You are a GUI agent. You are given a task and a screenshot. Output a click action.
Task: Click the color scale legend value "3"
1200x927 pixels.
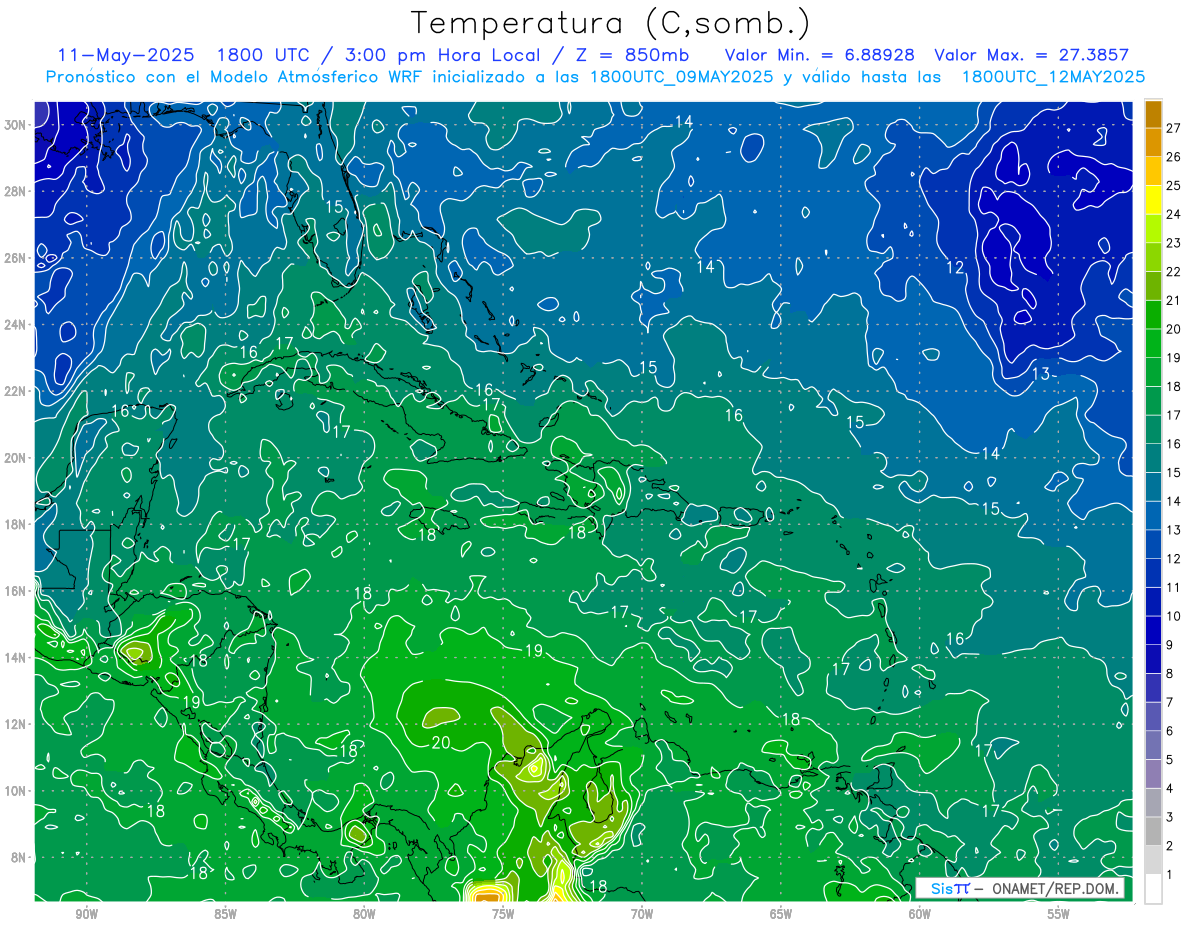tap(1170, 817)
